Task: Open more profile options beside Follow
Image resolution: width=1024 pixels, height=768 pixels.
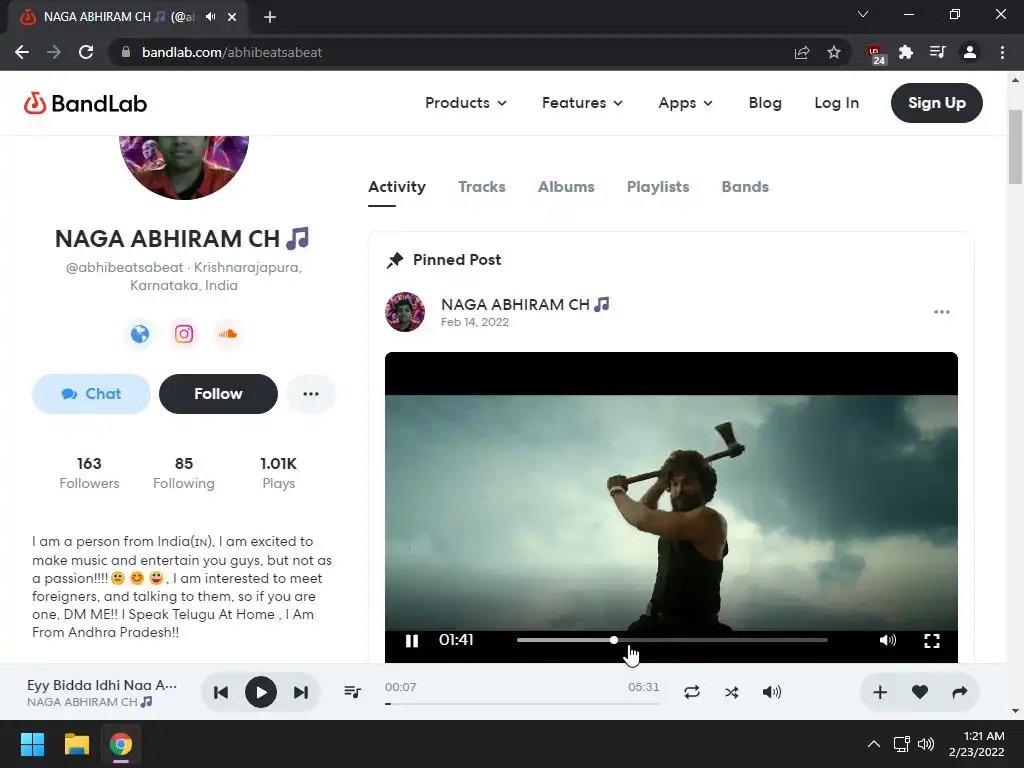Action: point(311,394)
